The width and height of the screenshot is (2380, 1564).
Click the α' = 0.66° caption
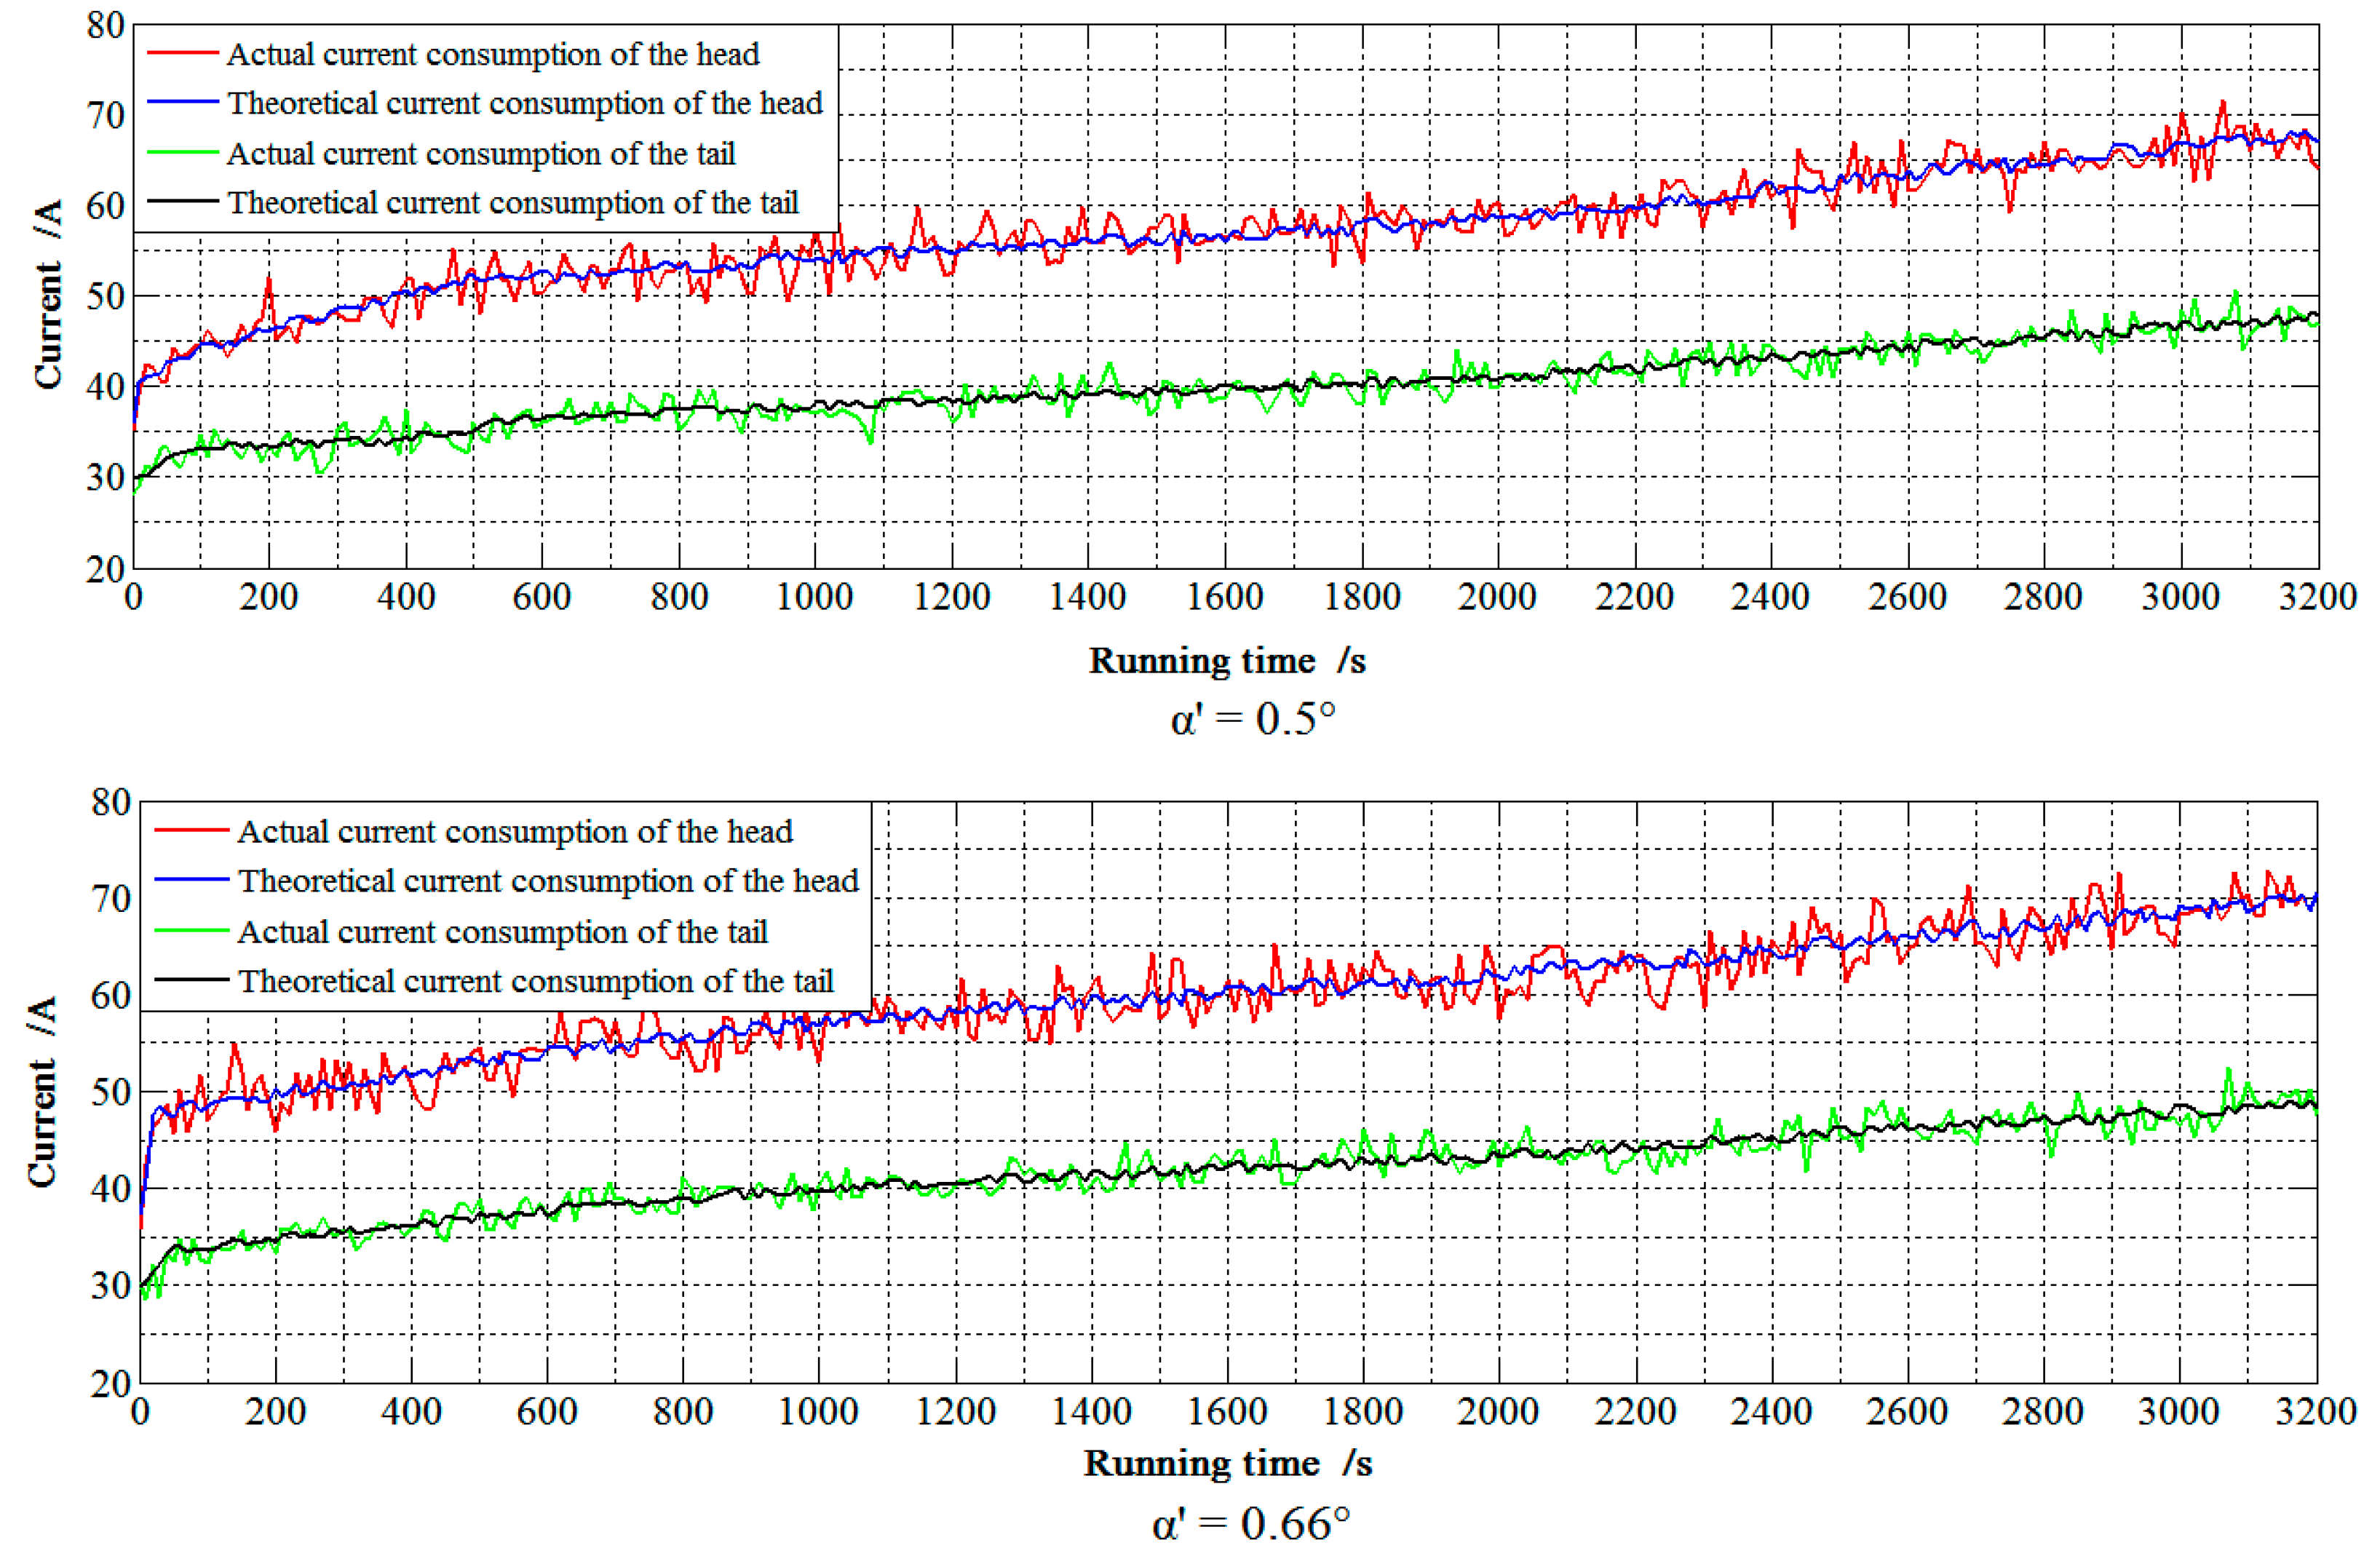(x=1250, y=1524)
